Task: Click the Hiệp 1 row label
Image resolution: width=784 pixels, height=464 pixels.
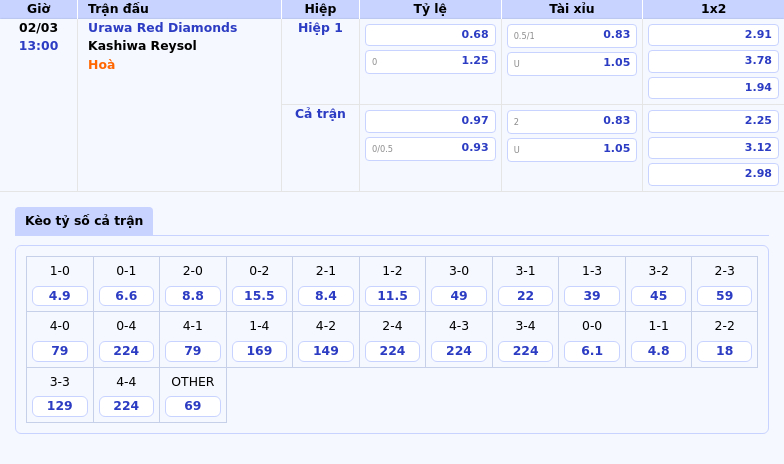Action: [x=320, y=28]
